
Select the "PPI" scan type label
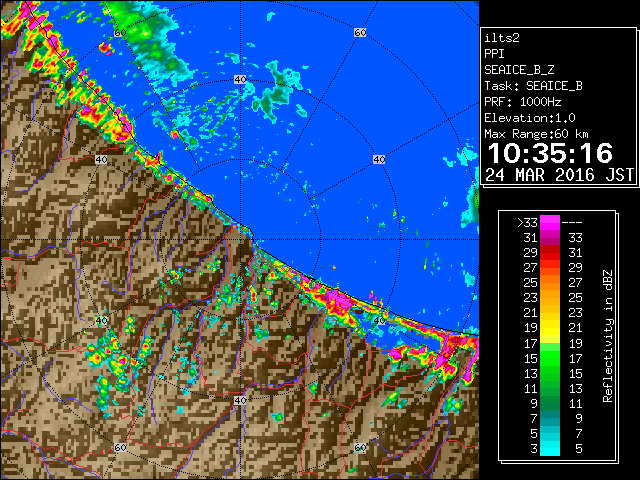494,54
